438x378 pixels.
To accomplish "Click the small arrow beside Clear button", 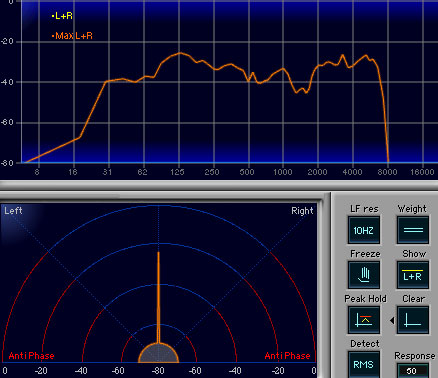I will [x=392, y=320].
